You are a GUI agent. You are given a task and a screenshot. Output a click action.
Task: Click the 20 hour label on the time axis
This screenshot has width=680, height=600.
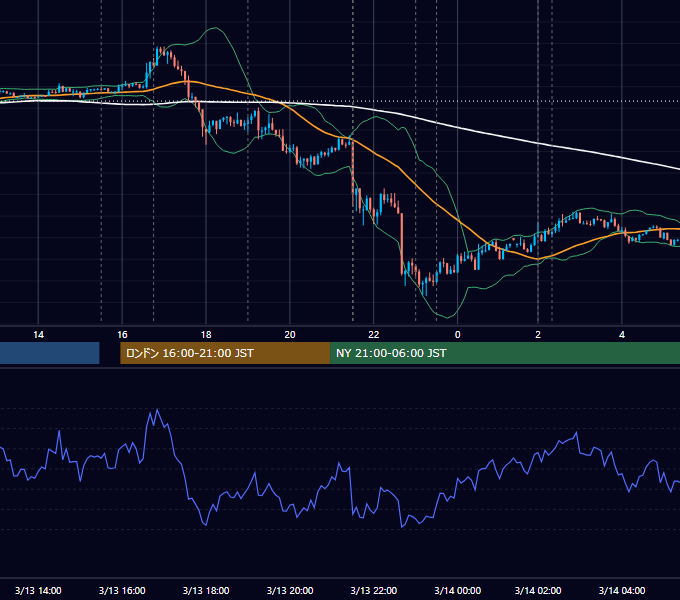290,335
